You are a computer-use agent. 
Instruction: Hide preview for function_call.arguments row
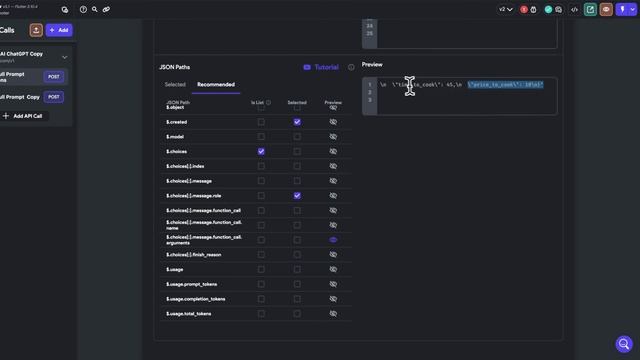tap(333, 240)
